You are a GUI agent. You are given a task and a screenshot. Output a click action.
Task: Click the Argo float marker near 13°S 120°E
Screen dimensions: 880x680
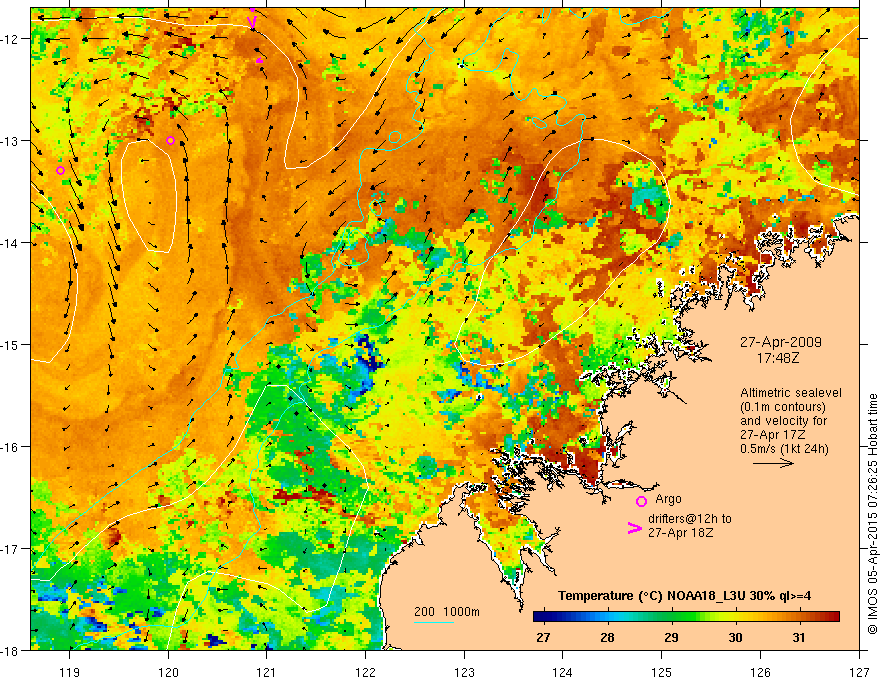[x=171, y=140]
